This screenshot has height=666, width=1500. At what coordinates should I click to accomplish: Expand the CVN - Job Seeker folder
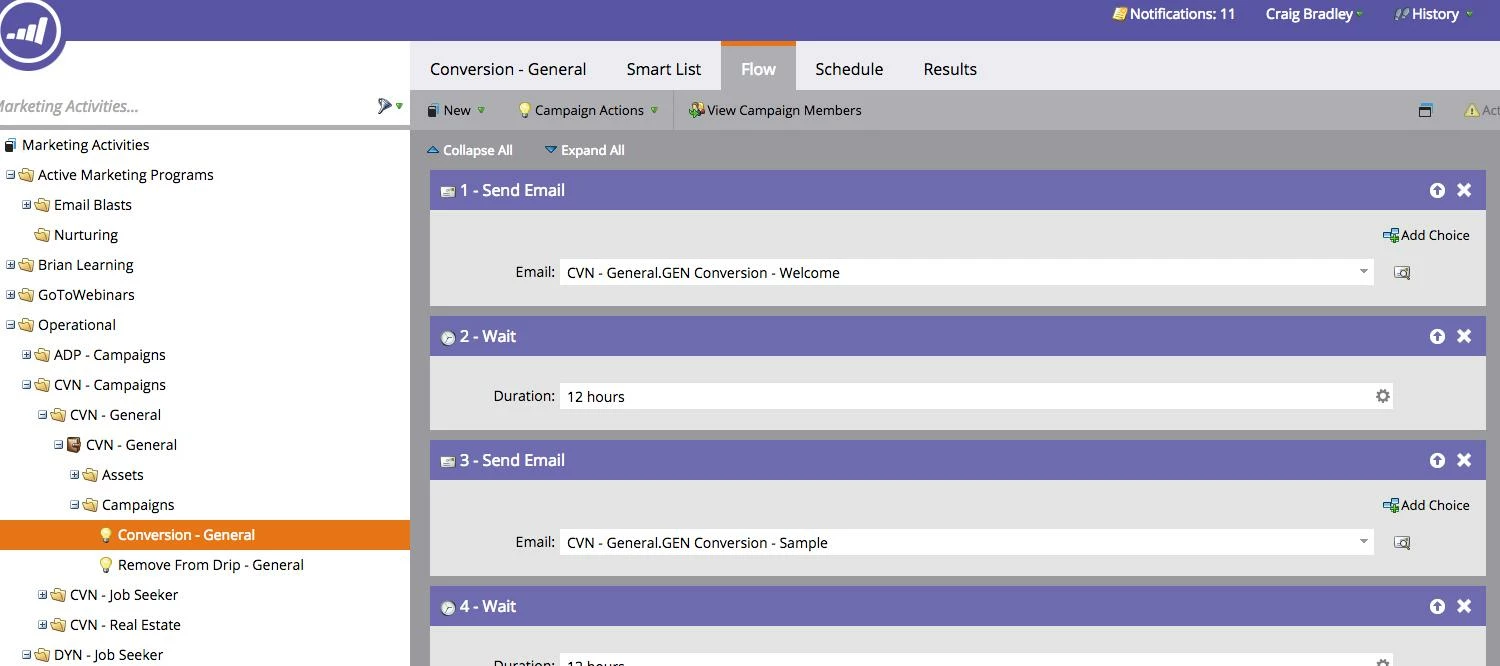(43, 595)
